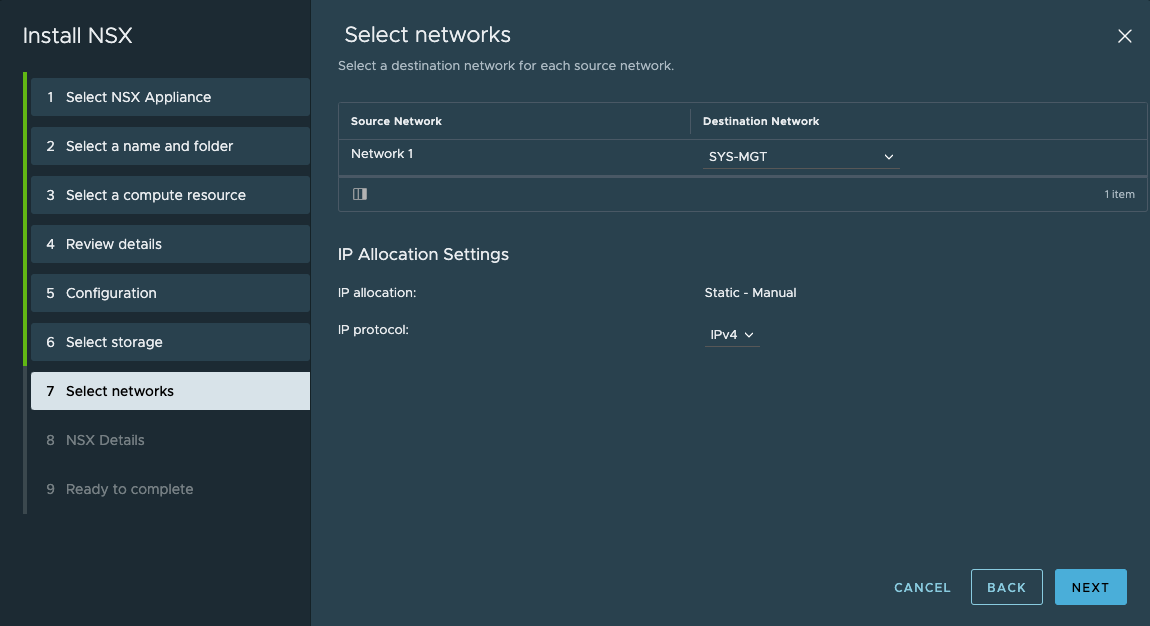Go to step 6 Select storage
This screenshot has width=1150, height=626.
pos(170,342)
